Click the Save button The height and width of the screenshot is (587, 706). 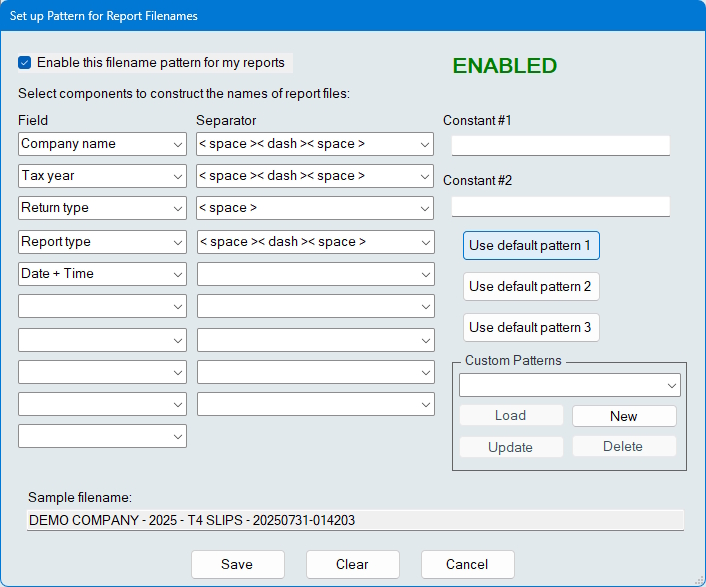[x=237, y=564]
